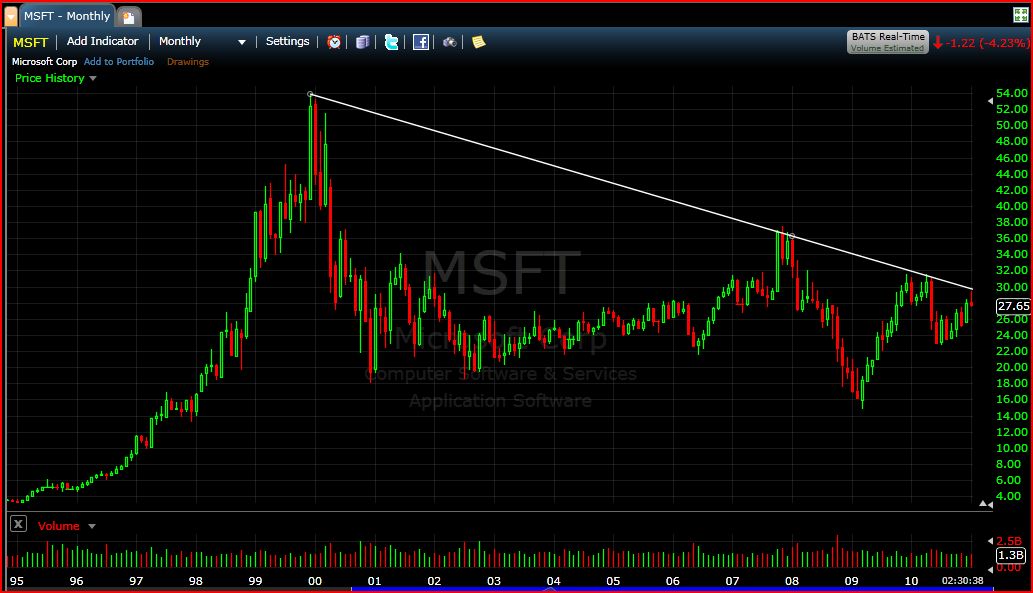This screenshot has width=1033, height=593.
Task: Share chart via Facebook icon
Action: pos(420,42)
